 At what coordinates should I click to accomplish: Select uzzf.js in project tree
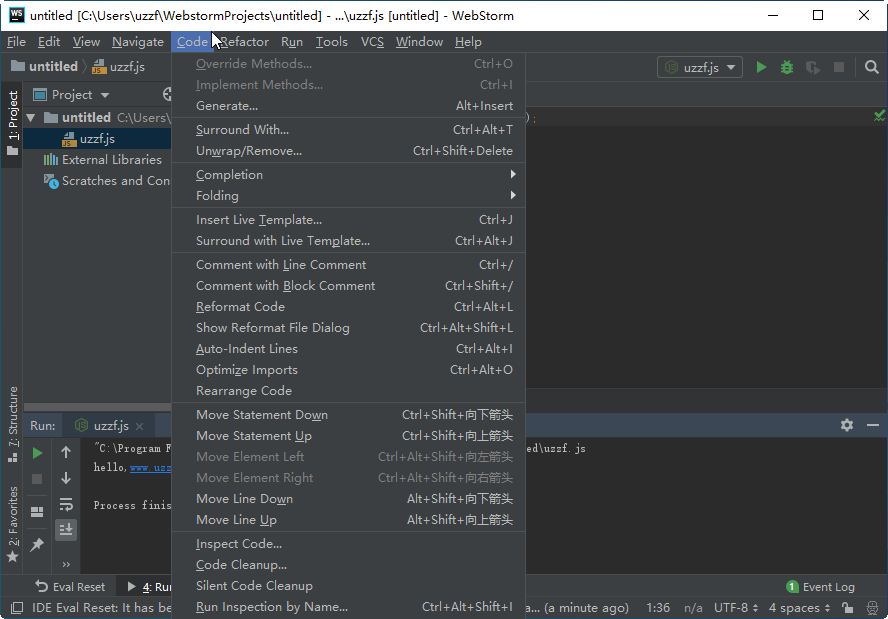(x=97, y=139)
